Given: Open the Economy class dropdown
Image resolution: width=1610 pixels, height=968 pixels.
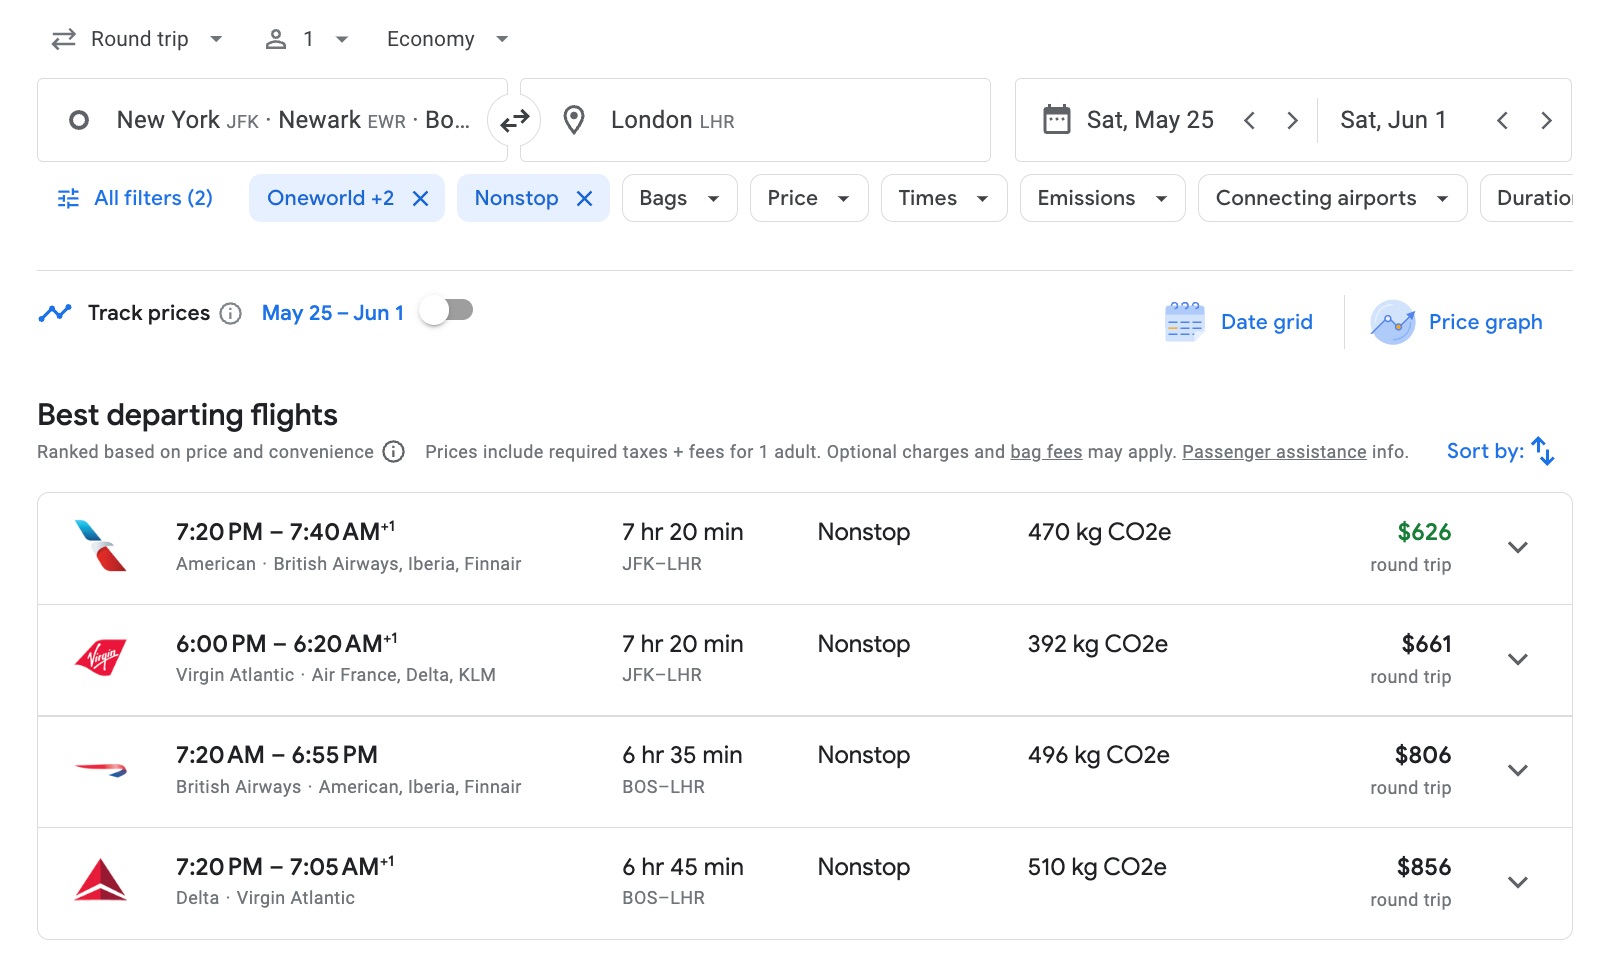Looking at the screenshot, I should [446, 39].
